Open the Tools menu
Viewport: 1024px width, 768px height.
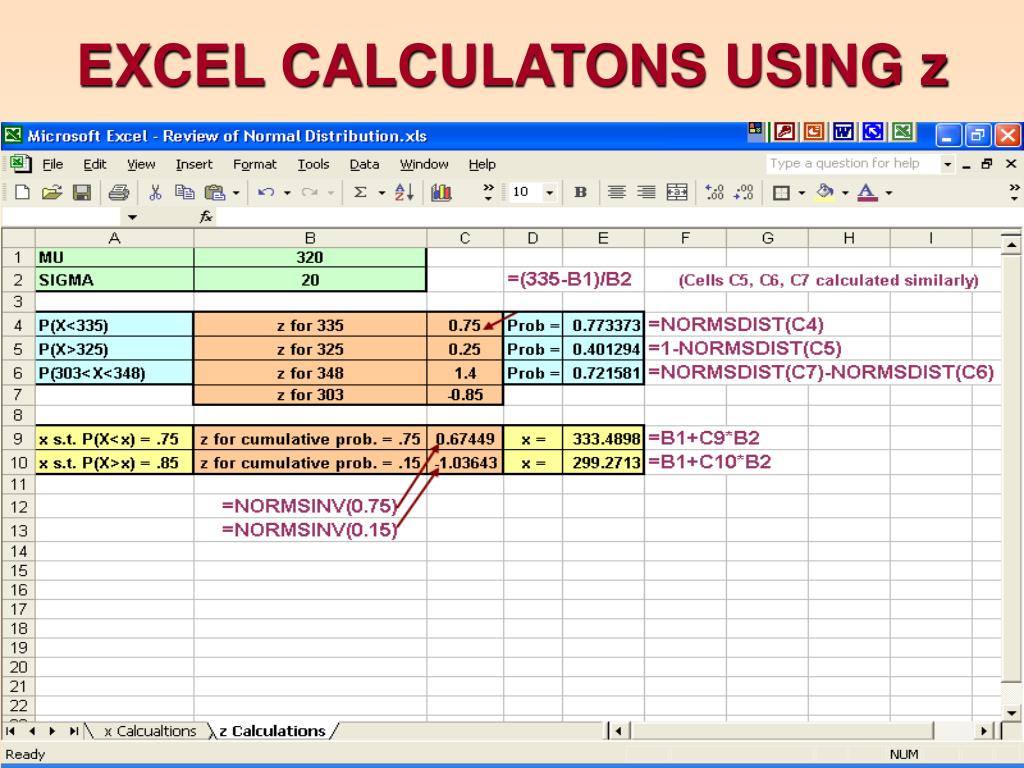tap(313, 165)
